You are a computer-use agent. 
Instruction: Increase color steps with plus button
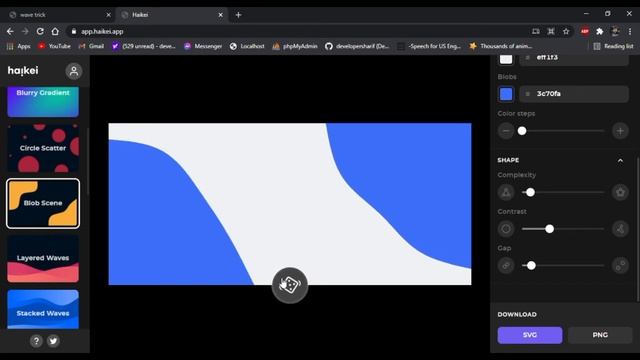(620, 131)
